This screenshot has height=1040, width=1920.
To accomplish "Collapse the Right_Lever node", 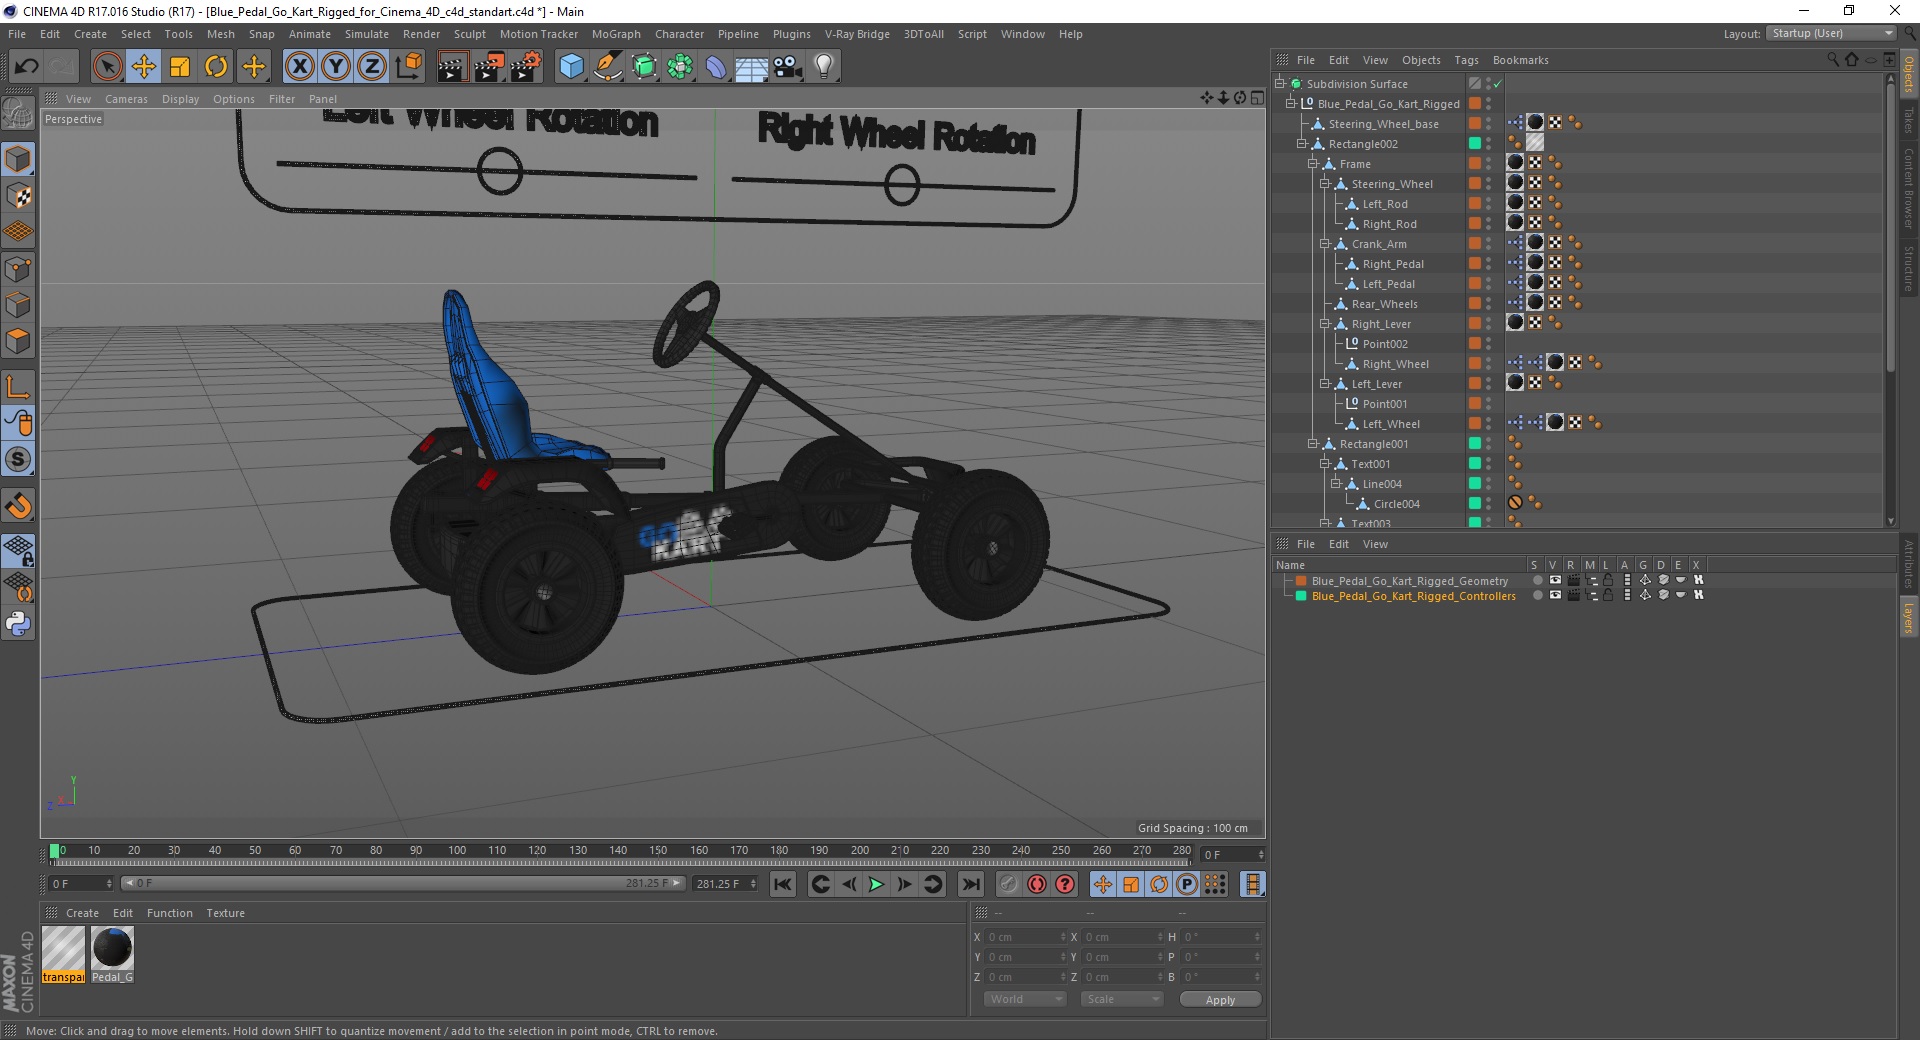I will 1324,324.
